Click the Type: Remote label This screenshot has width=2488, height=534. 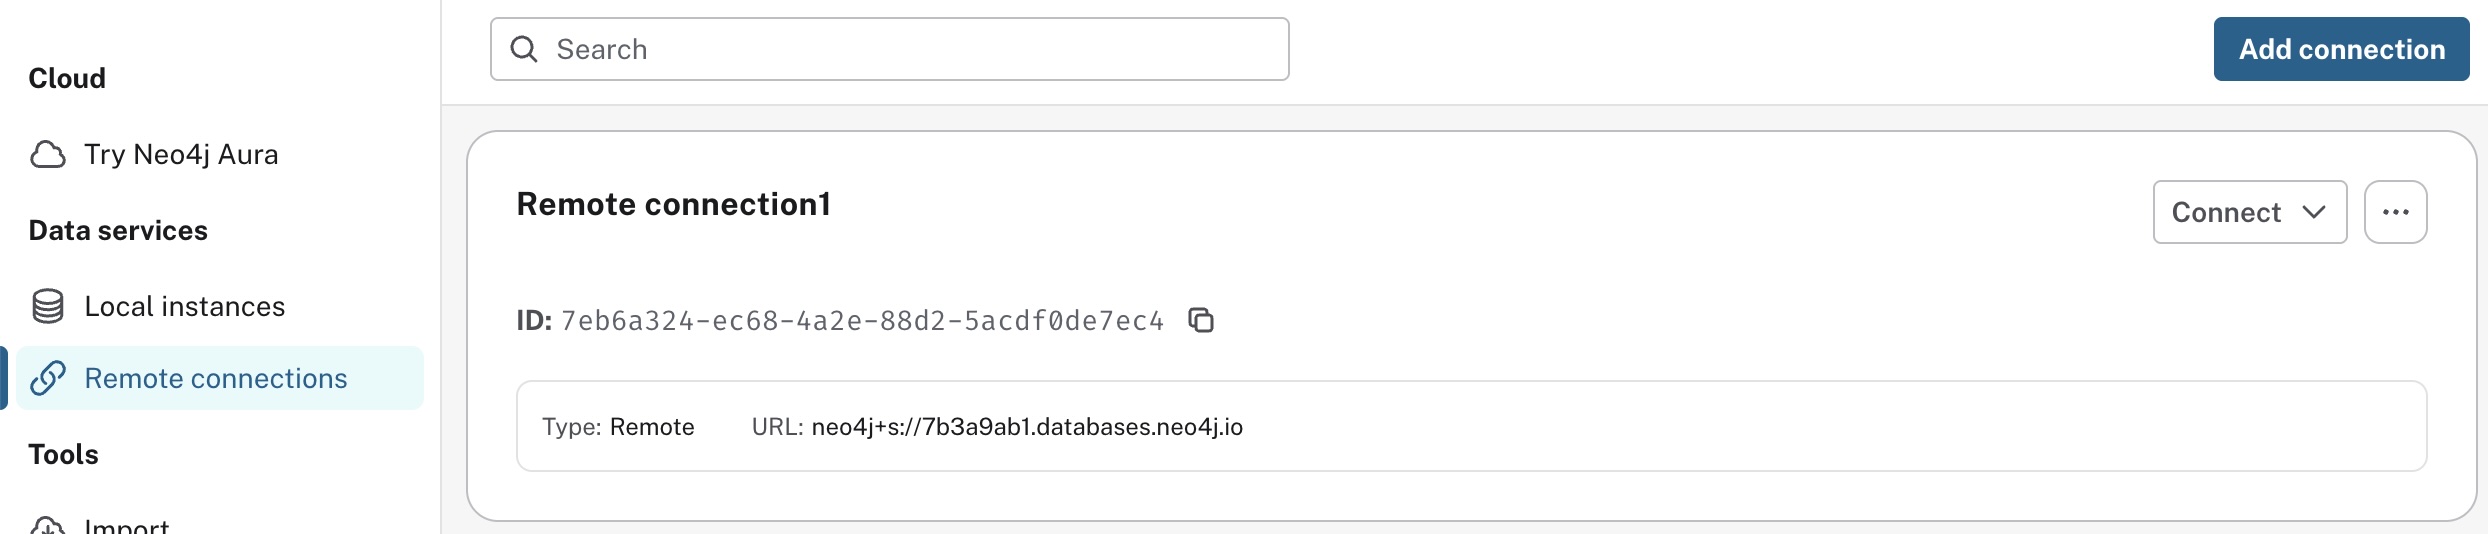pyautogui.click(x=618, y=427)
